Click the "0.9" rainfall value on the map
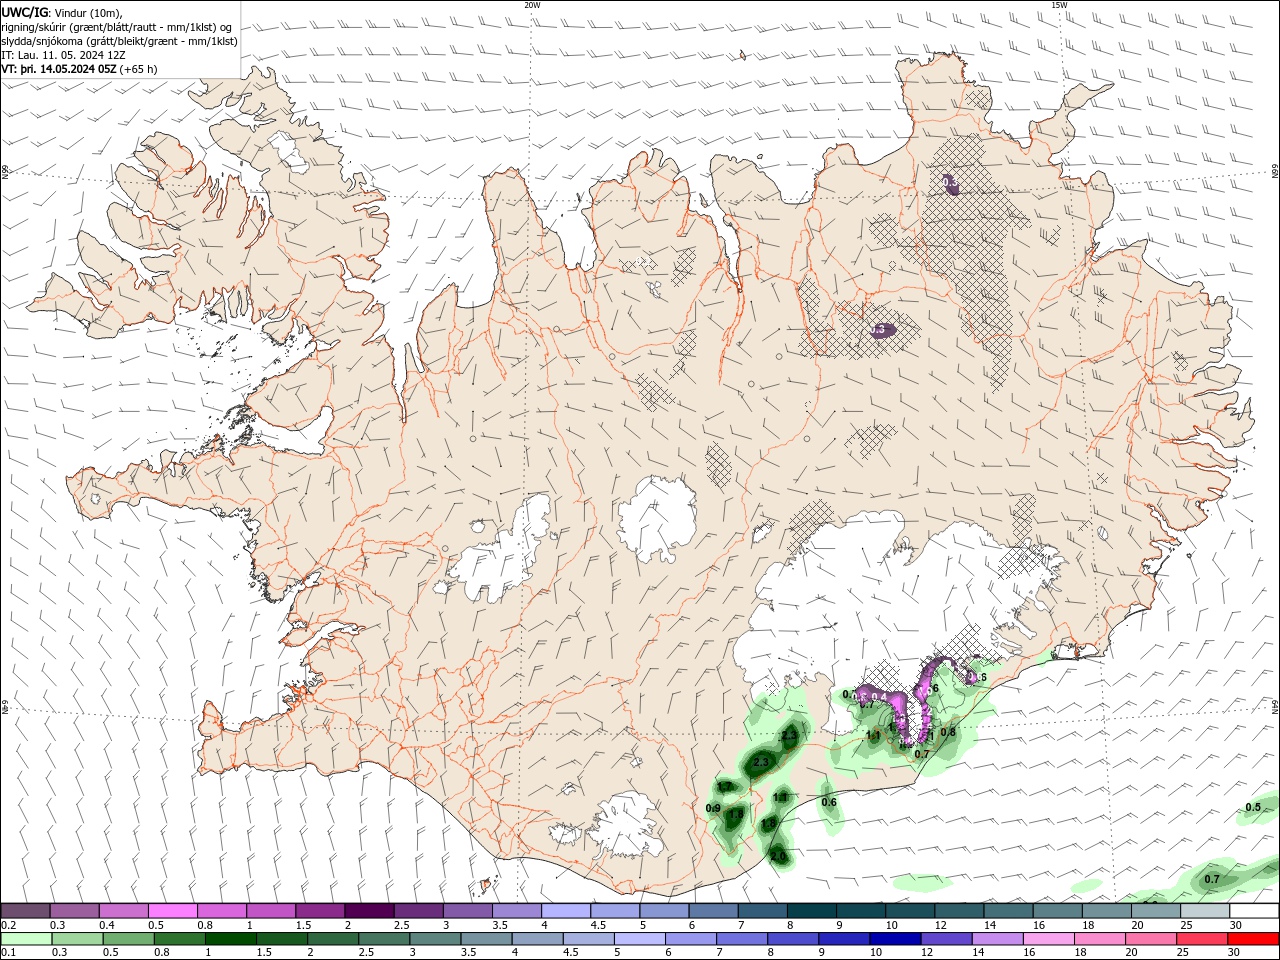This screenshot has width=1280, height=960. click(x=713, y=808)
